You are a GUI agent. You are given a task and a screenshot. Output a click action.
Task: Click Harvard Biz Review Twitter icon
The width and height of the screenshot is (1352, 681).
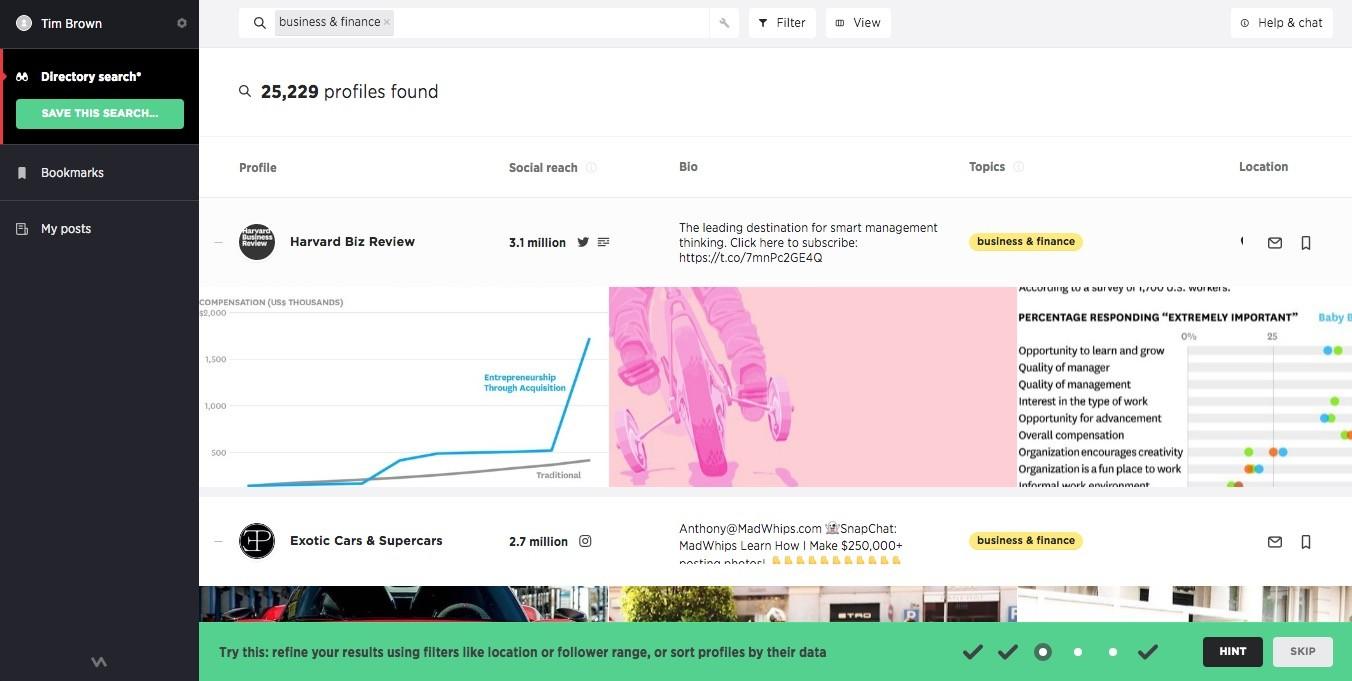click(x=583, y=242)
